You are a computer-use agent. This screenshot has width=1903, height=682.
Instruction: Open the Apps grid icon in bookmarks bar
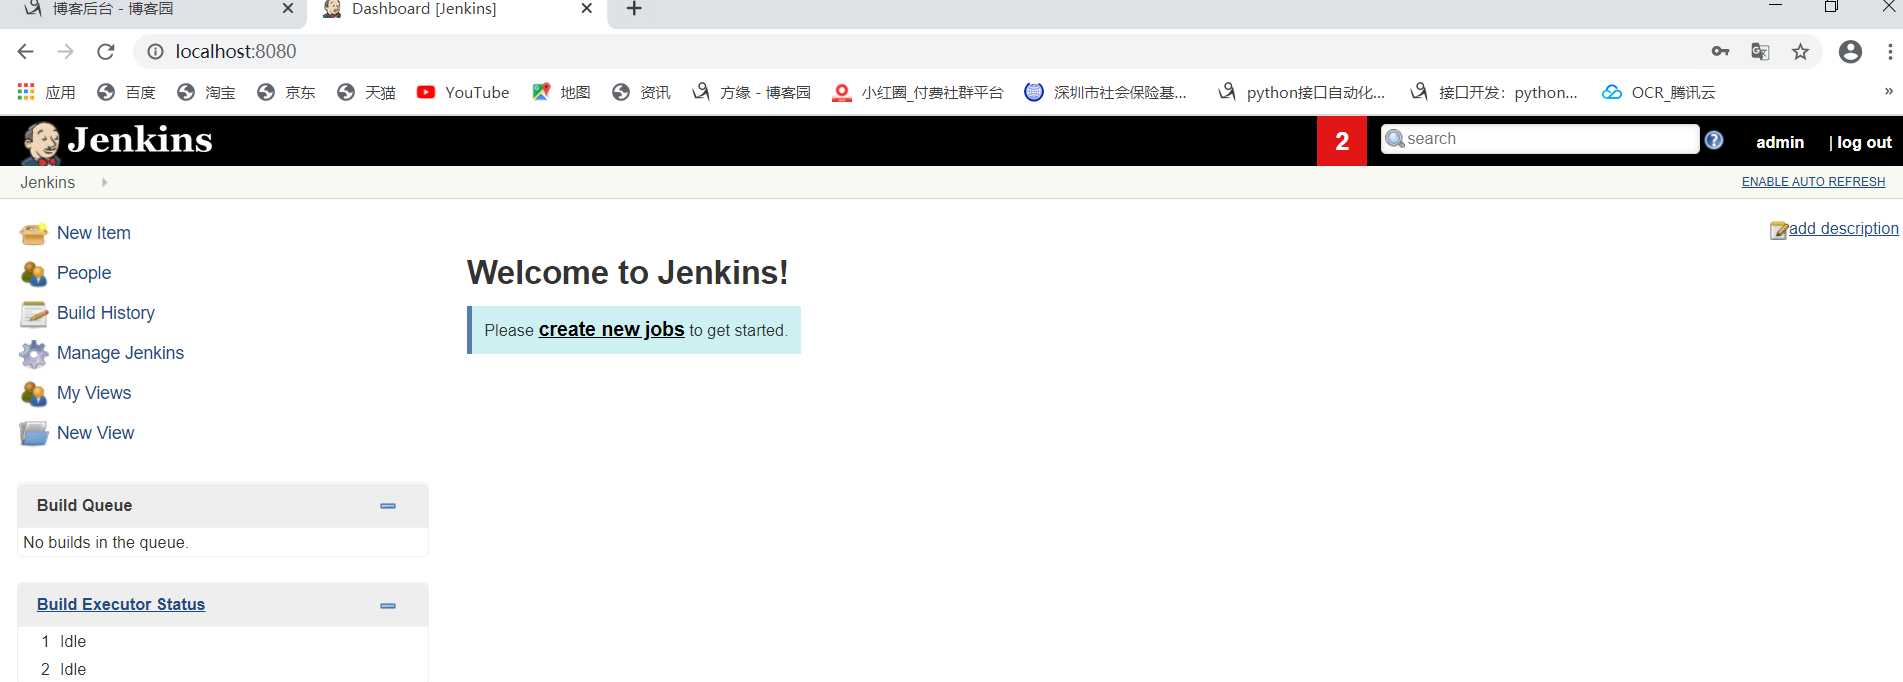[x=26, y=92]
